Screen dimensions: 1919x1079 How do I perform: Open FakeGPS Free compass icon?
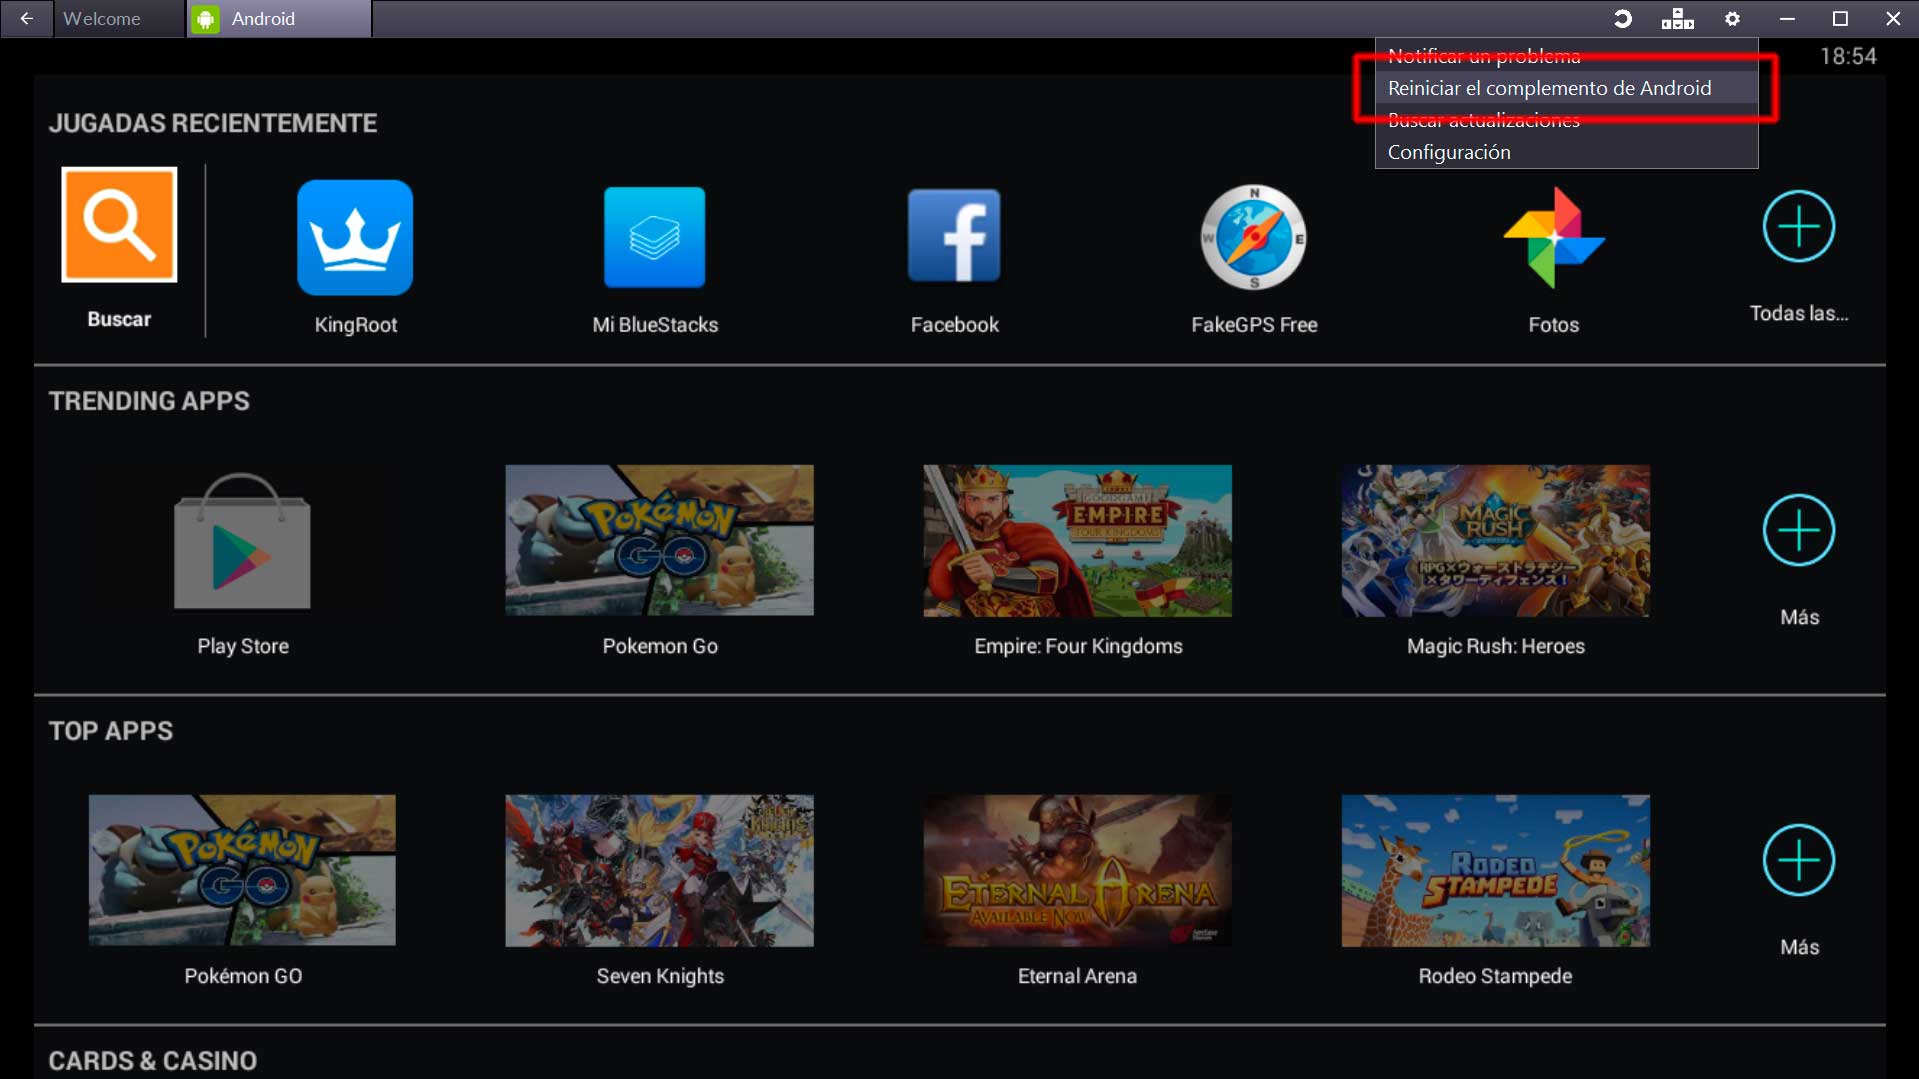click(x=1253, y=237)
